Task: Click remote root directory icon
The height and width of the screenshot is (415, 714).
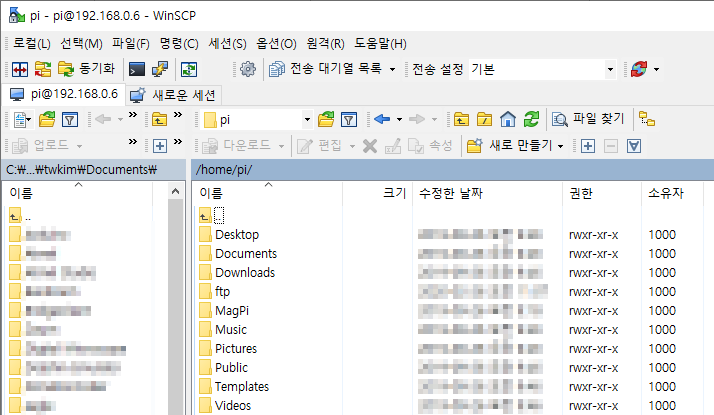Action: pos(484,120)
